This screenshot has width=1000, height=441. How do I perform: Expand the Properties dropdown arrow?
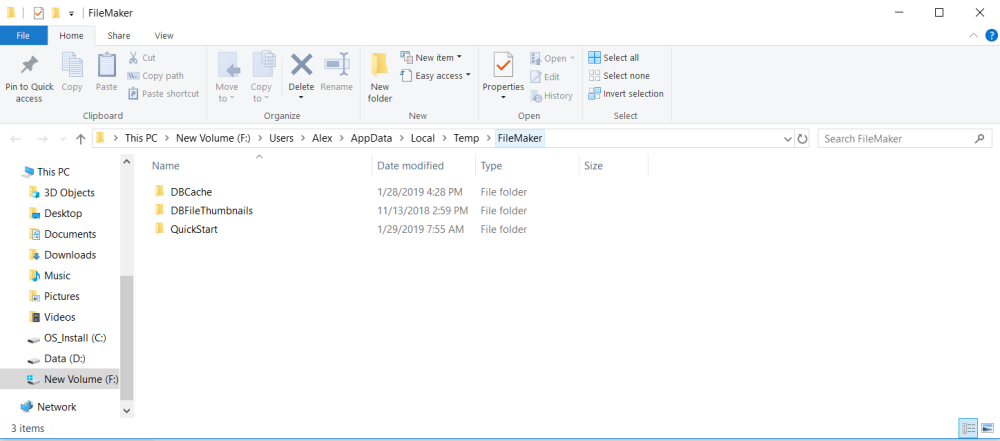pyautogui.click(x=503, y=98)
